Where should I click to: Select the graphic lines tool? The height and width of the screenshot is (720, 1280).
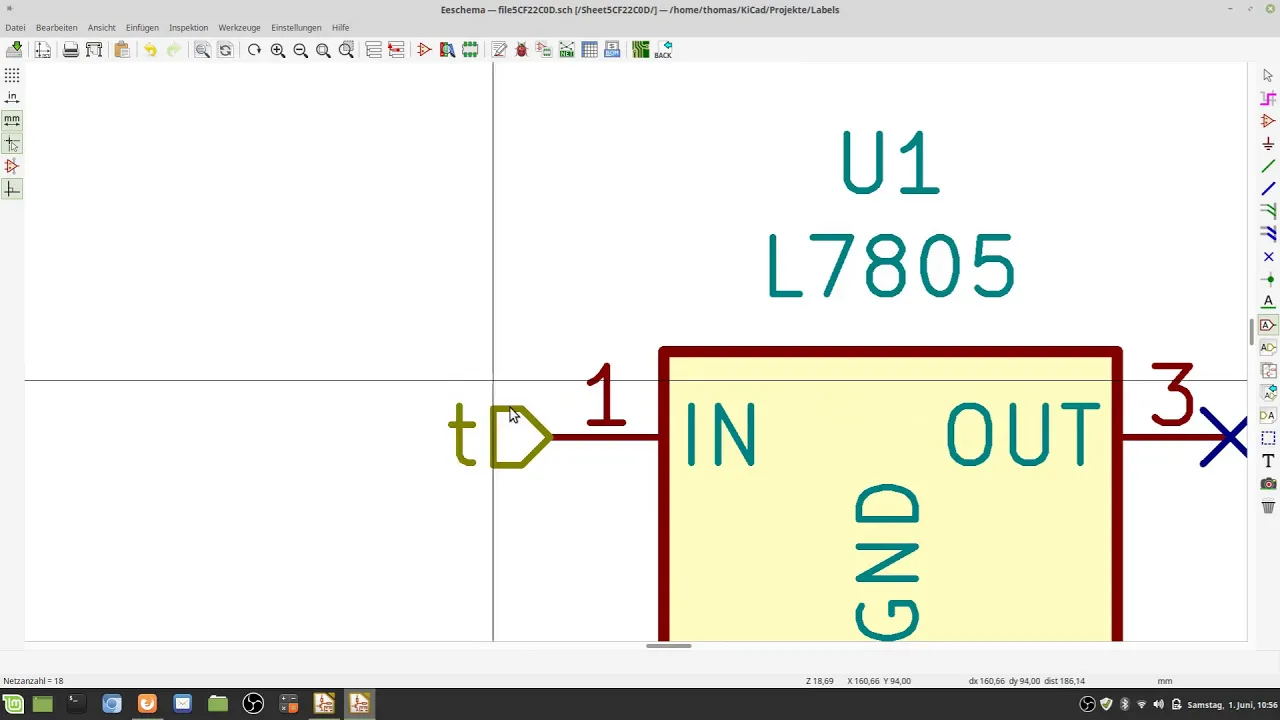pos(1268,439)
